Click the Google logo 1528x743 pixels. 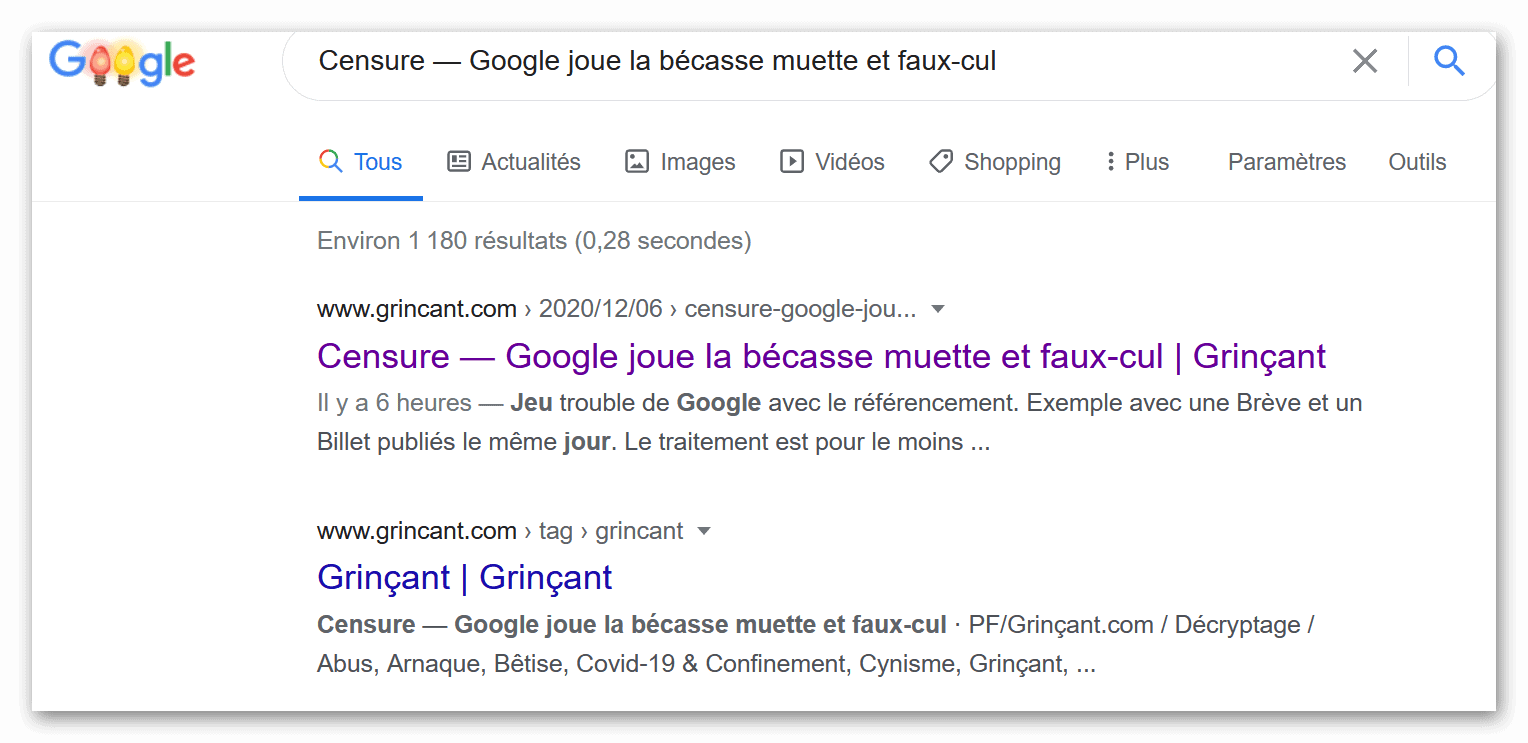point(122,63)
